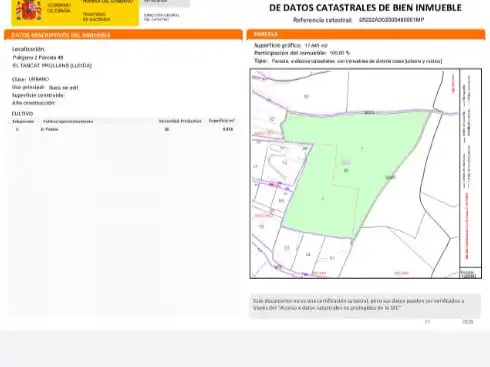
Task: Click the "Cultivo/aprovechamiento" column header
Action: pos(68,121)
